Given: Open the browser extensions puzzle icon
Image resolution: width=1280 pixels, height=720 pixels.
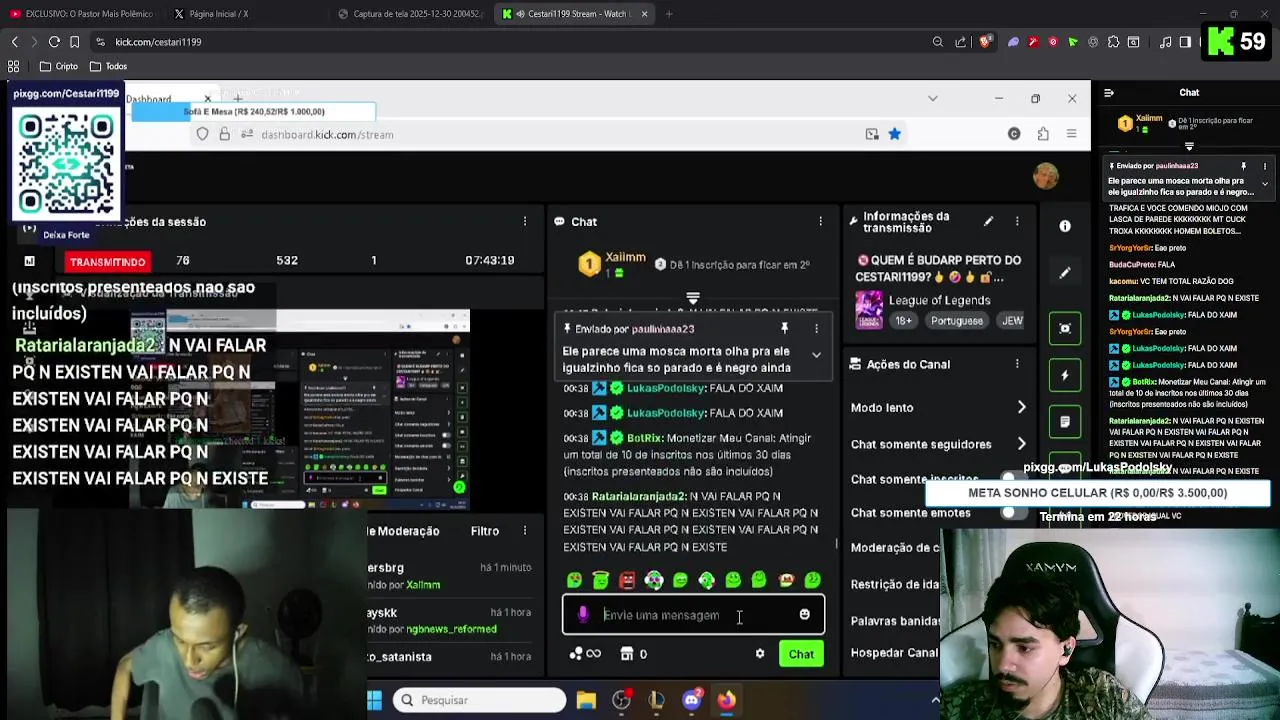Looking at the screenshot, I should click(x=1112, y=42).
